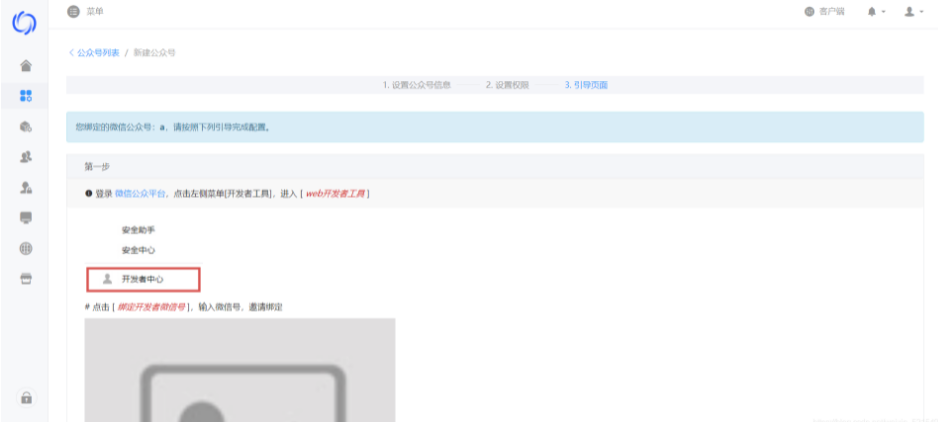The width and height of the screenshot is (938, 422).
Task: Open the globe sidebar icon
Action: [x=26, y=248]
